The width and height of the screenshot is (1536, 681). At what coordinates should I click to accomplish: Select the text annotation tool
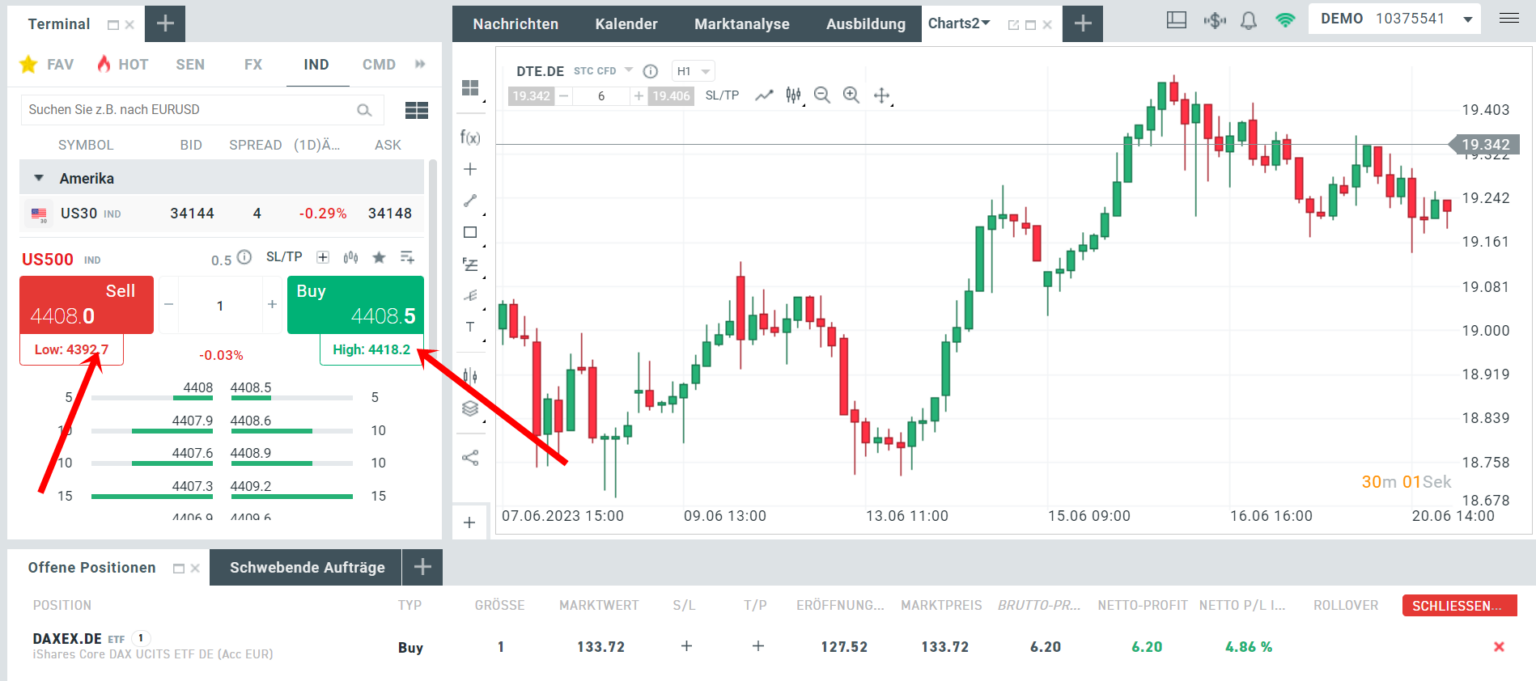point(470,327)
